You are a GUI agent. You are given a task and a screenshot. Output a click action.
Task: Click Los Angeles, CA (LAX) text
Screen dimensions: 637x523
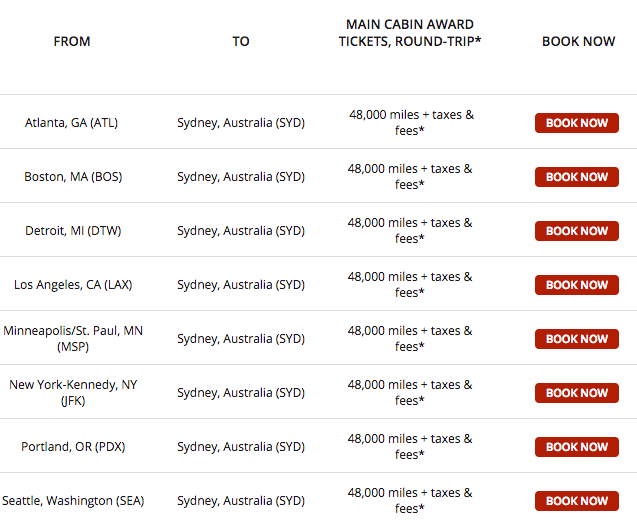[72, 285]
